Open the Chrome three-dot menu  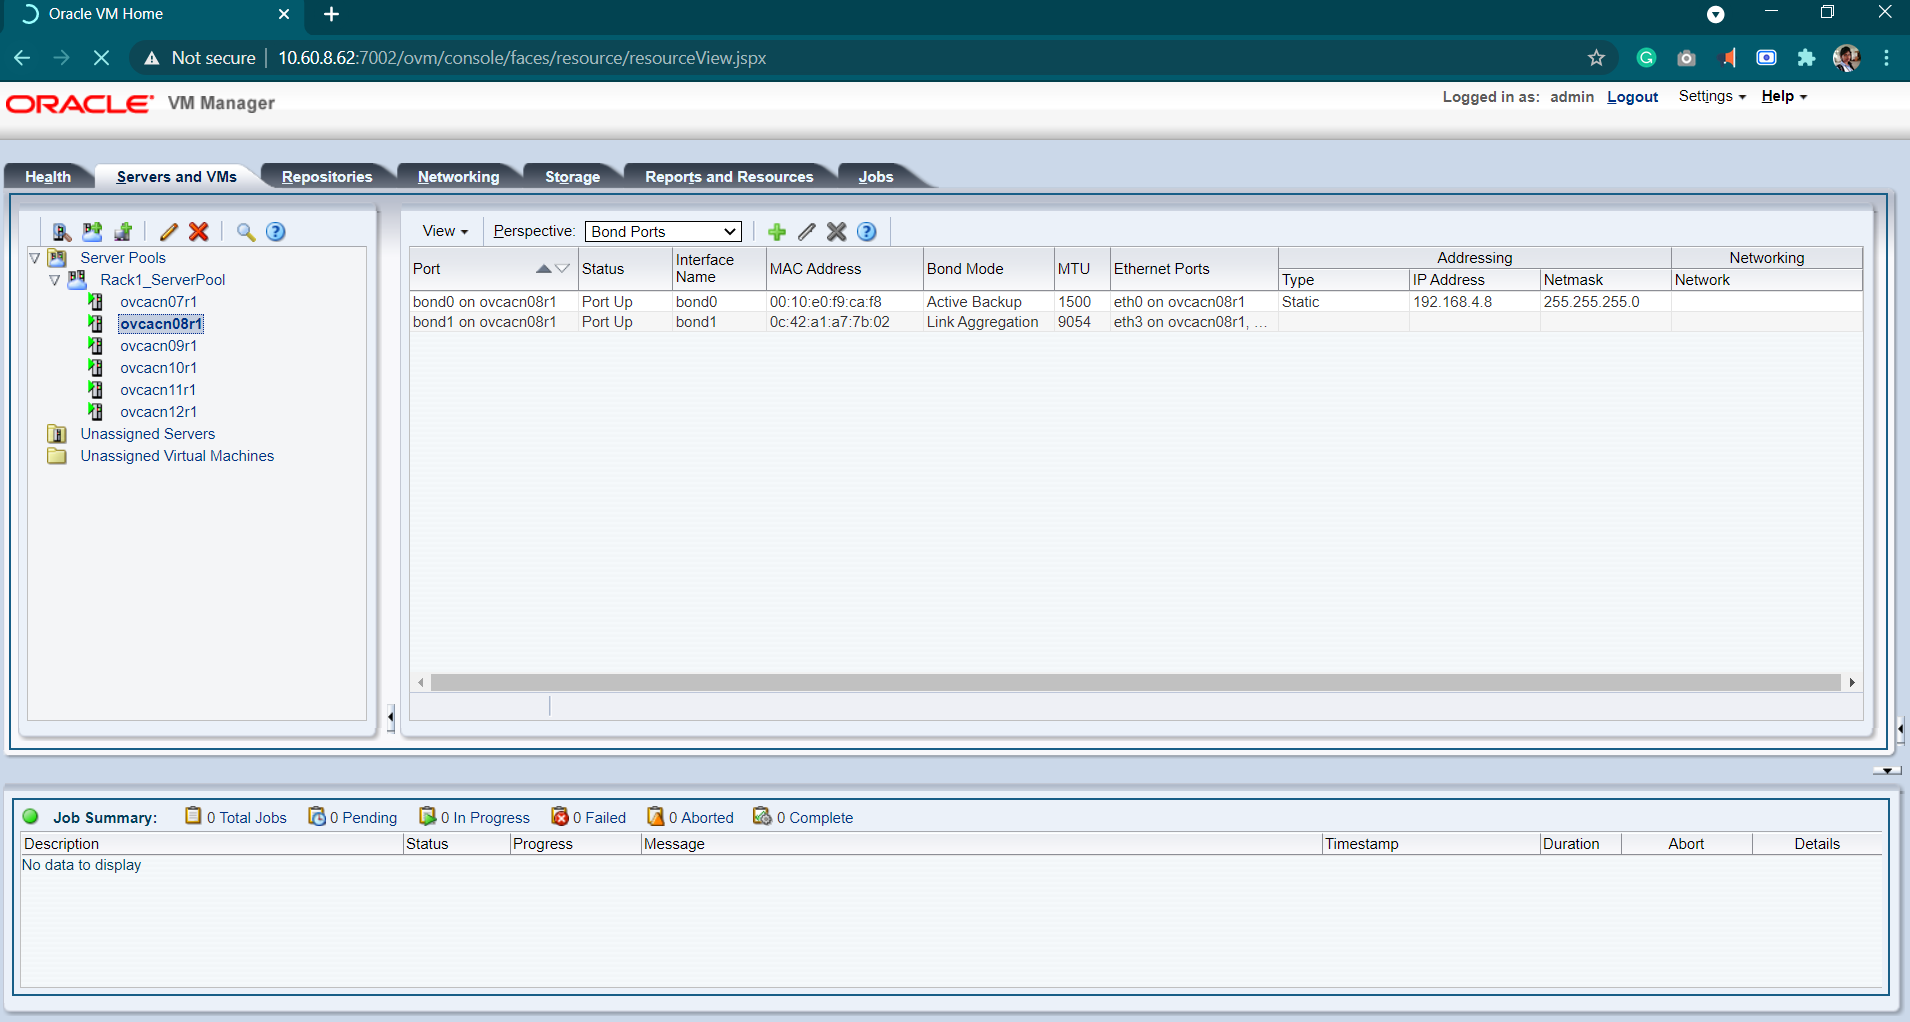(x=1886, y=58)
